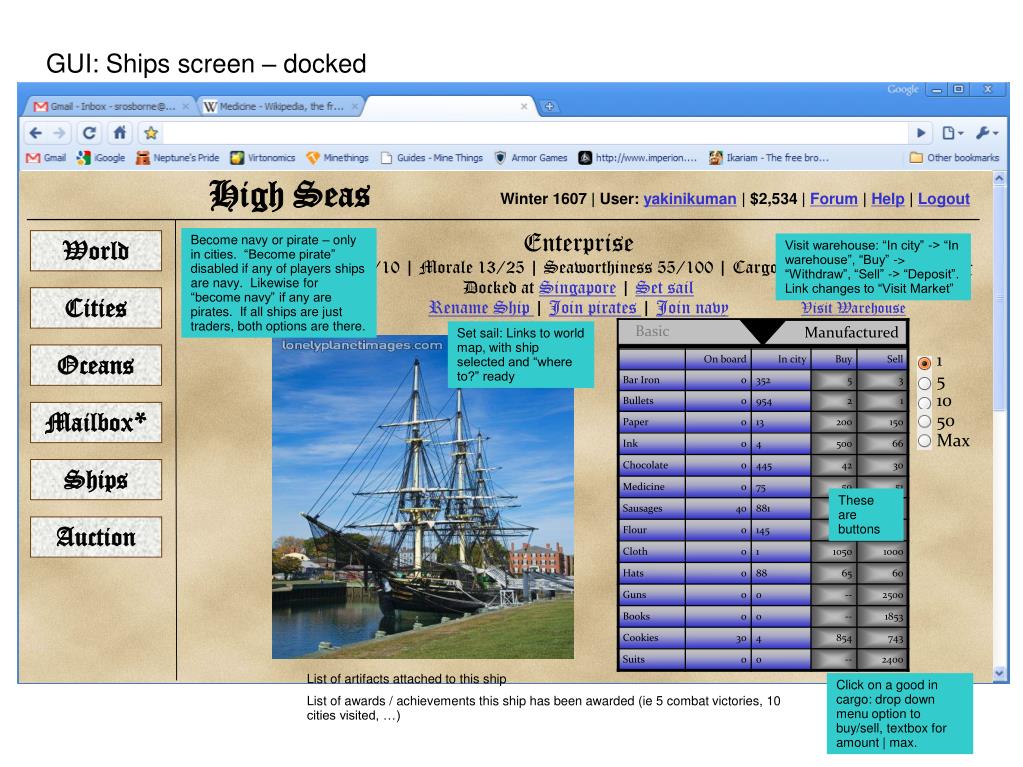Open the Gmail bookmark

[x=46, y=158]
